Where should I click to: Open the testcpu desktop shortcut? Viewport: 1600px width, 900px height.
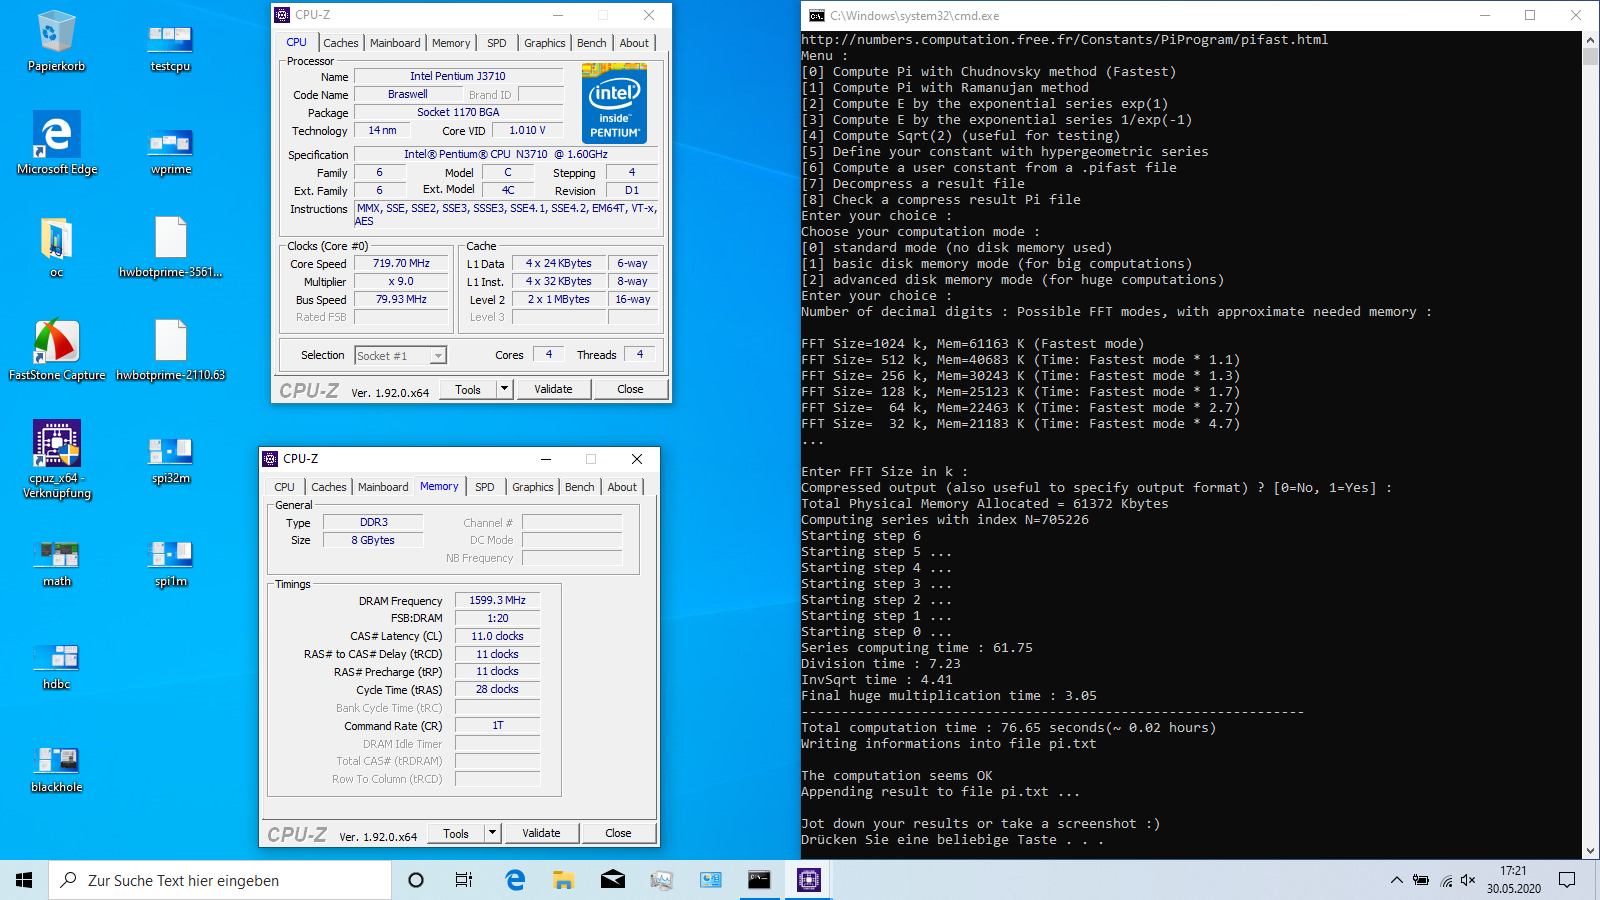point(170,48)
